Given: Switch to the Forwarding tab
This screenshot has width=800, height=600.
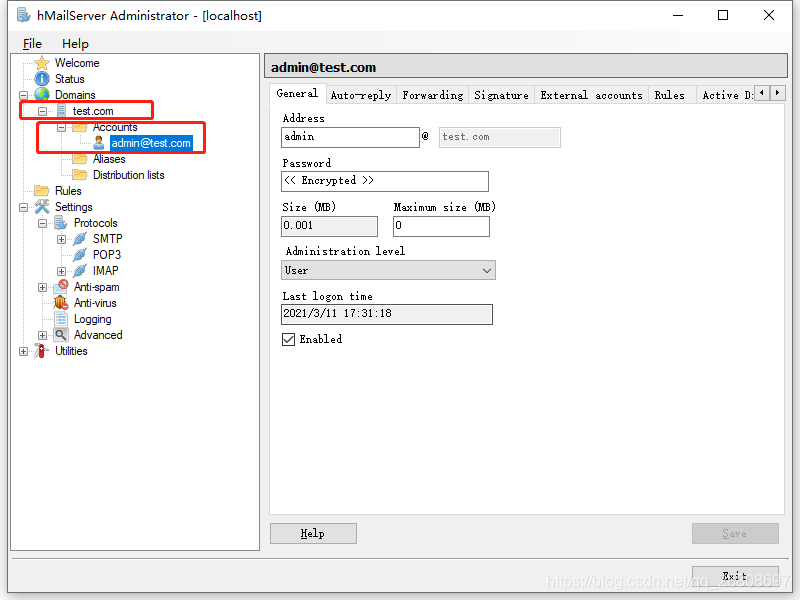Looking at the screenshot, I should 433,95.
